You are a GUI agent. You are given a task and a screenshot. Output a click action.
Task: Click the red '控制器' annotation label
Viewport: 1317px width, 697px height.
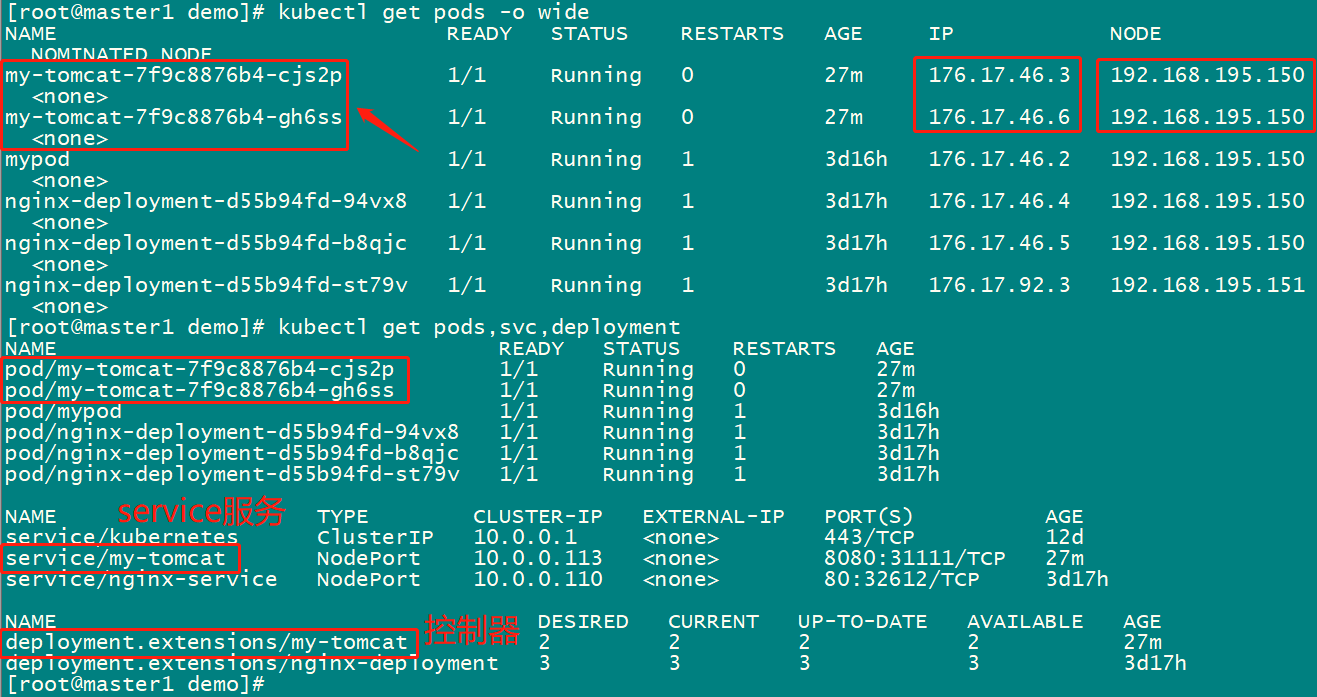473,631
